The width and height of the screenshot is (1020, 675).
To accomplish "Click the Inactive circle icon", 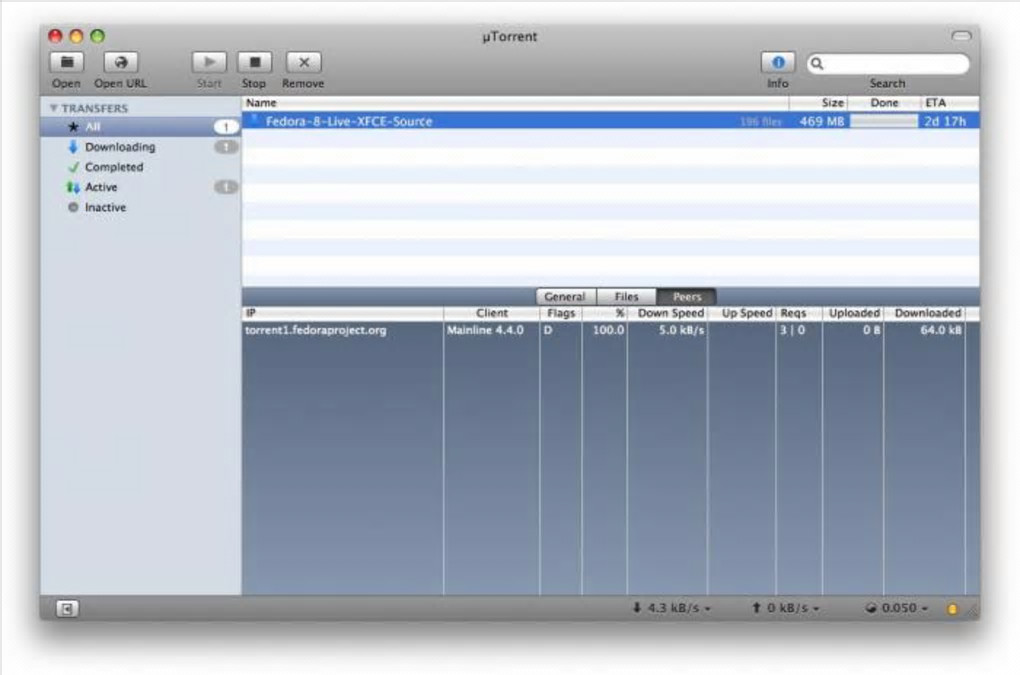I will (x=73, y=207).
